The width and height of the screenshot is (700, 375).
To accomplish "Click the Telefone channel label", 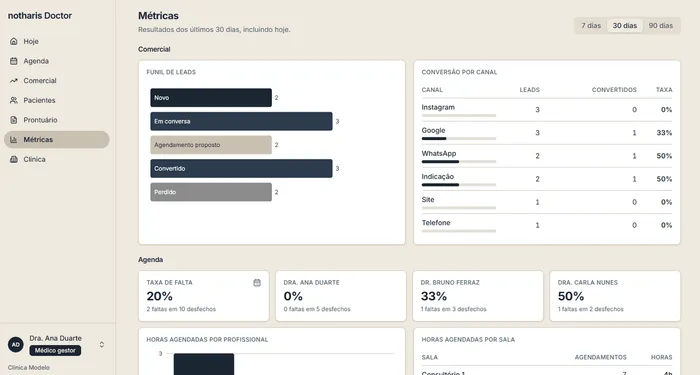I will 436,223.
